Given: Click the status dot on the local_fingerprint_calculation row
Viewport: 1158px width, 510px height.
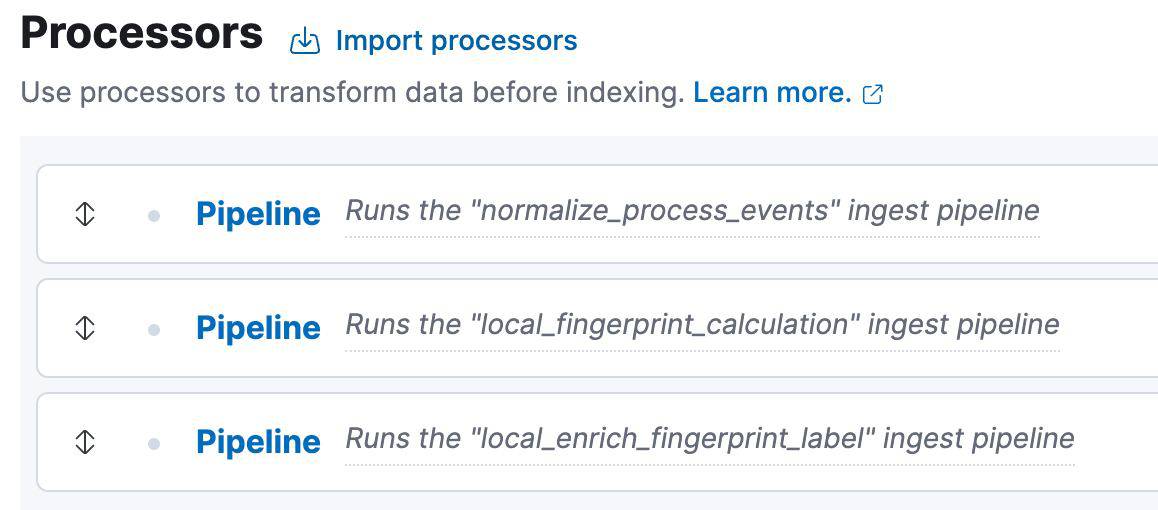Looking at the screenshot, I should [153, 328].
